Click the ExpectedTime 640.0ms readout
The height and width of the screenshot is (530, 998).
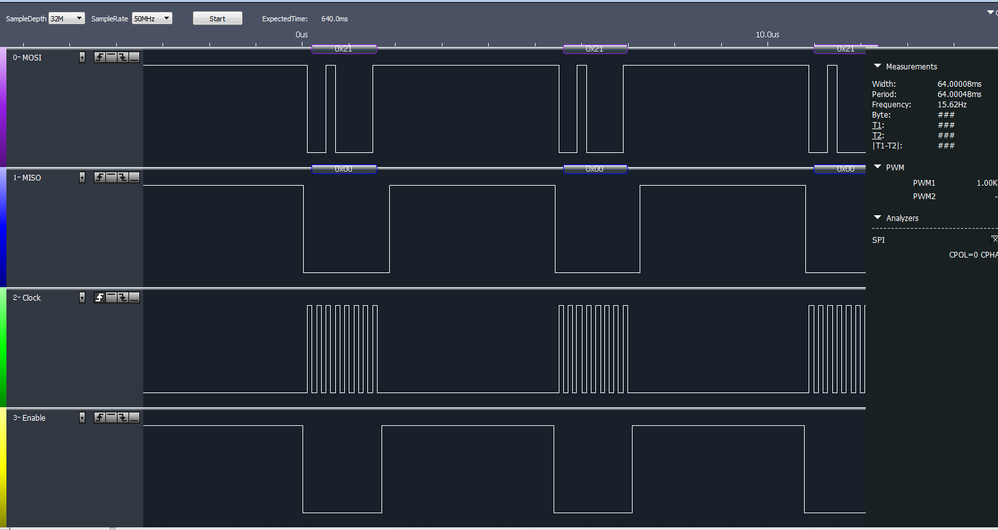tap(334, 19)
